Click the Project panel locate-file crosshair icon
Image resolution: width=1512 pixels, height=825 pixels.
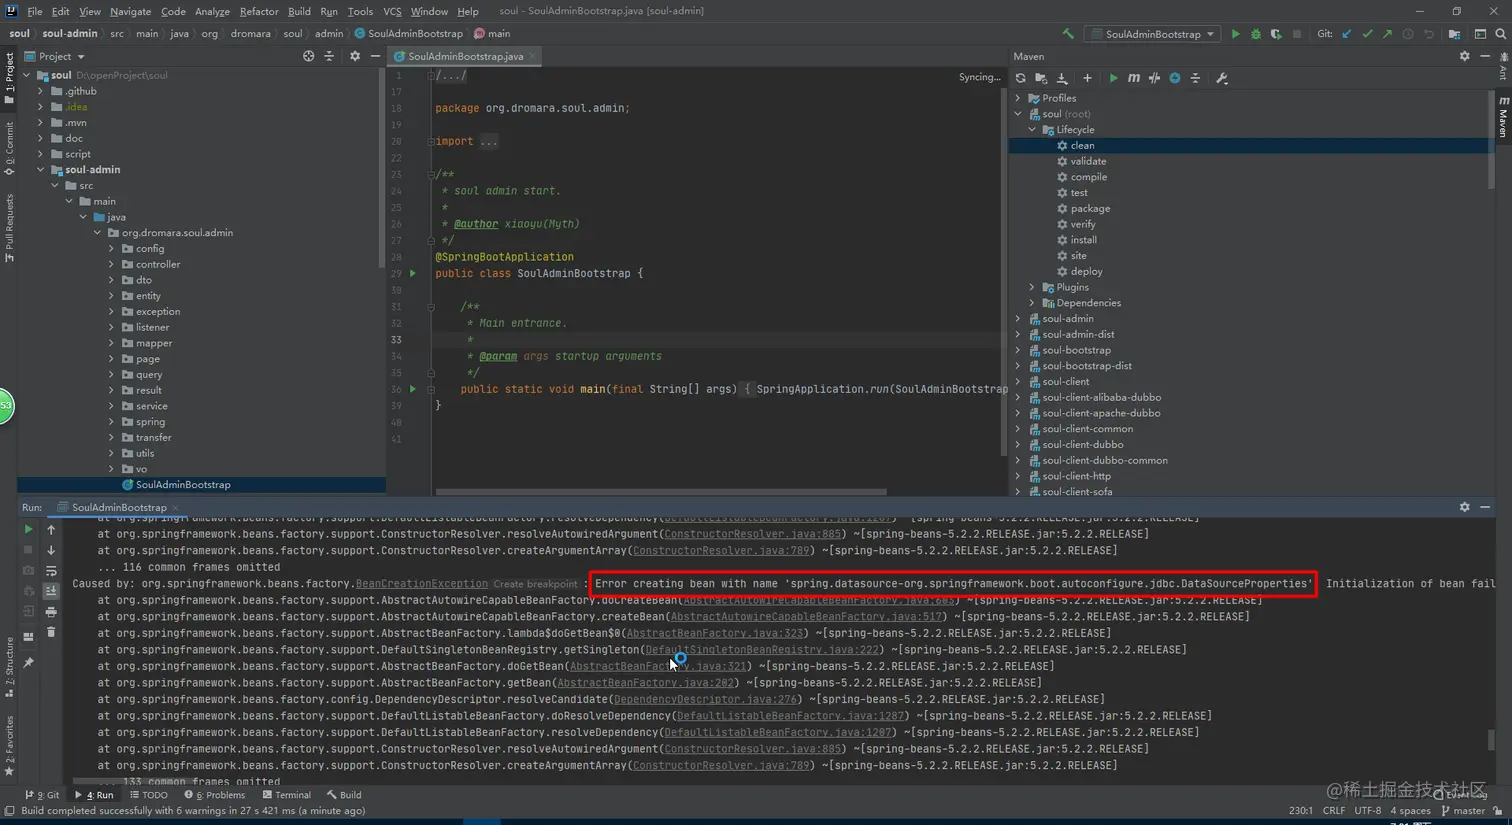308,56
